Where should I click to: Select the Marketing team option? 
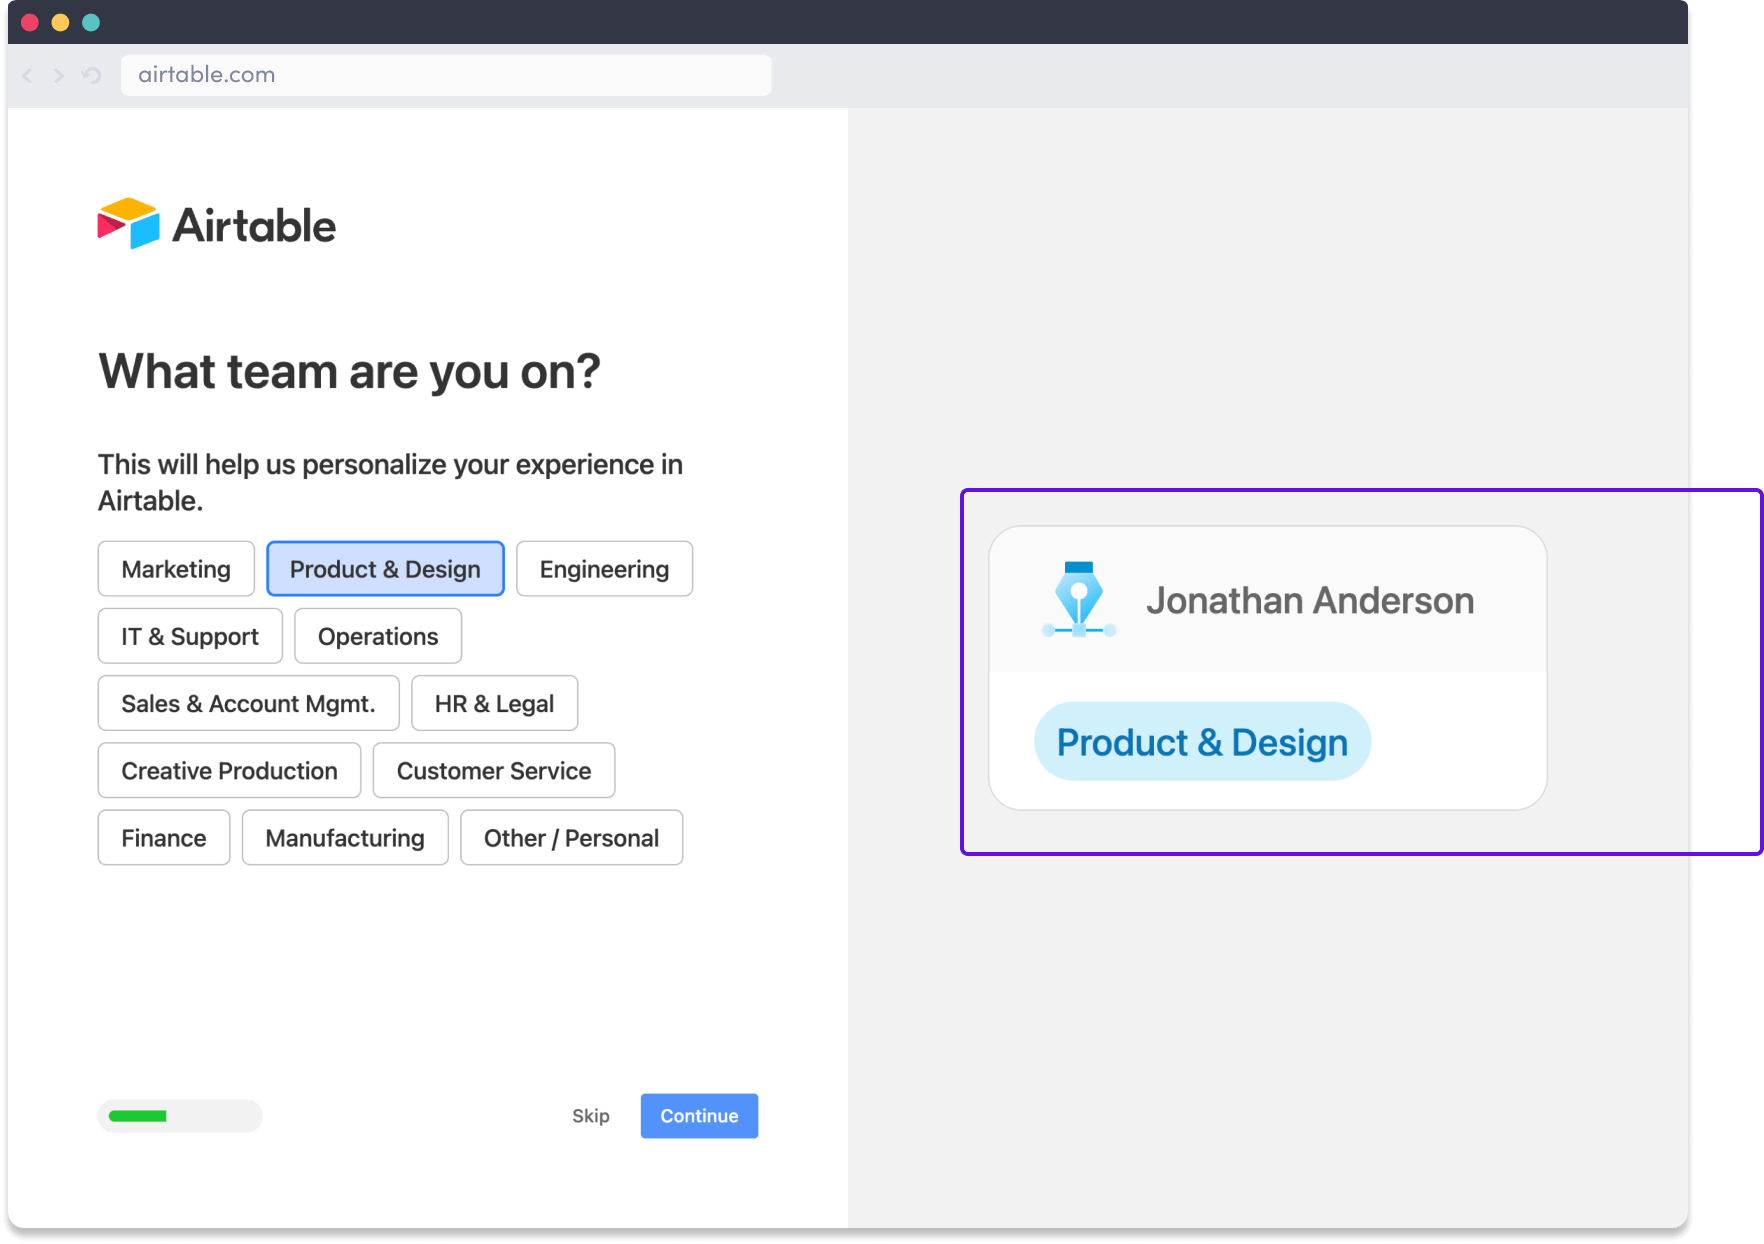point(176,568)
